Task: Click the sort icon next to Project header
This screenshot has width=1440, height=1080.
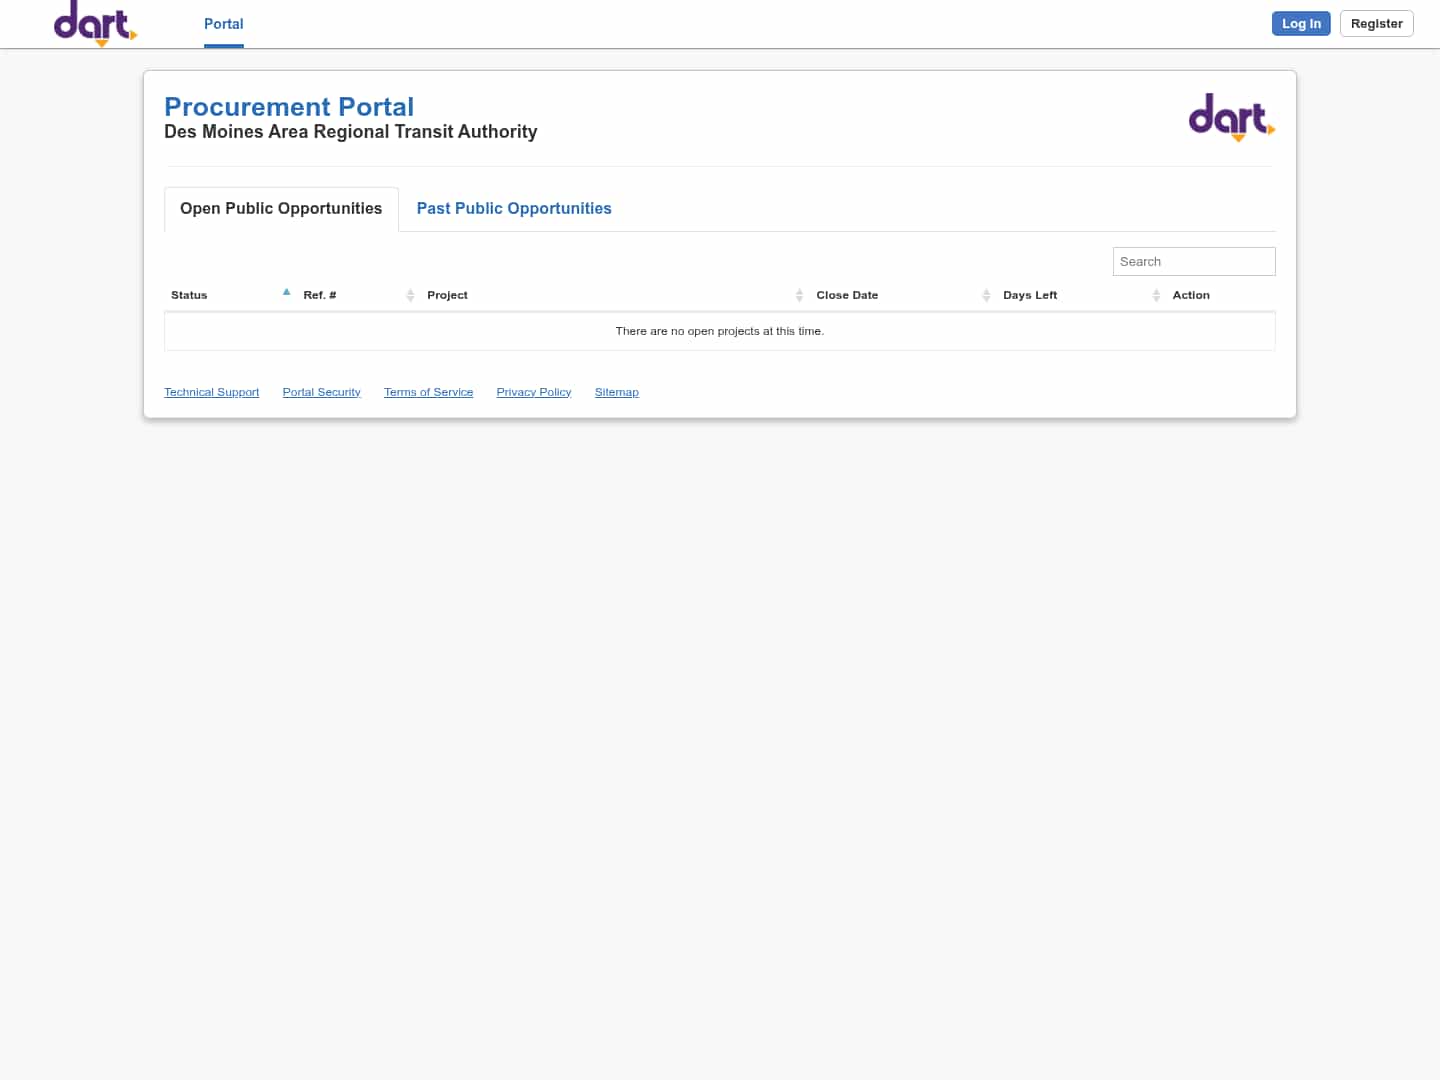Action: point(799,295)
